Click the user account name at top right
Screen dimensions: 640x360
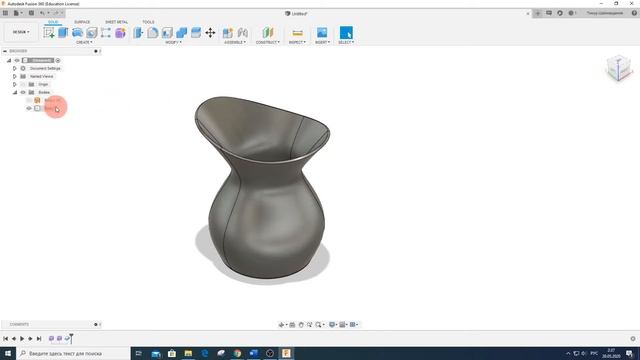[x=604, y=13]
